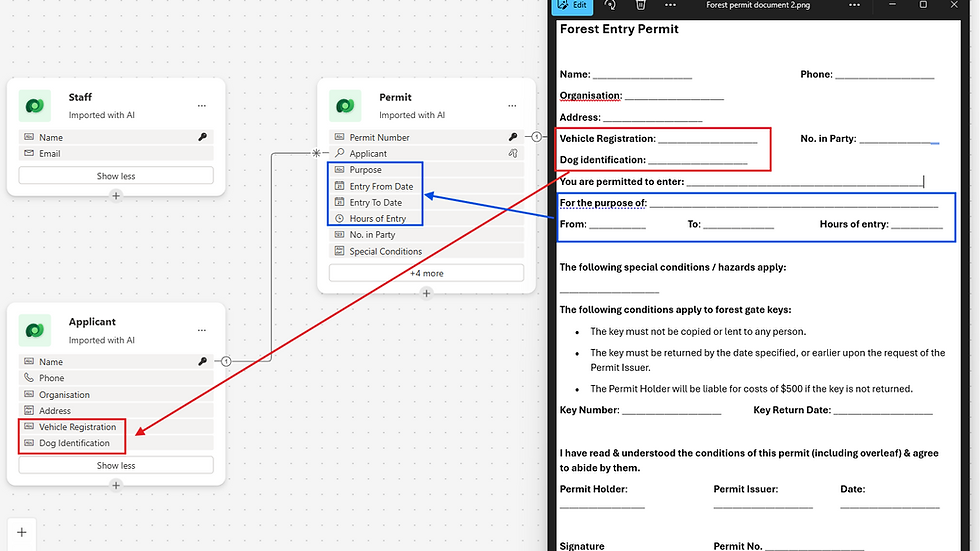This screenshot has height=551, width=980.
Task: Click the file name Forest permit document 2.png
Action: (x=758, y=5)
